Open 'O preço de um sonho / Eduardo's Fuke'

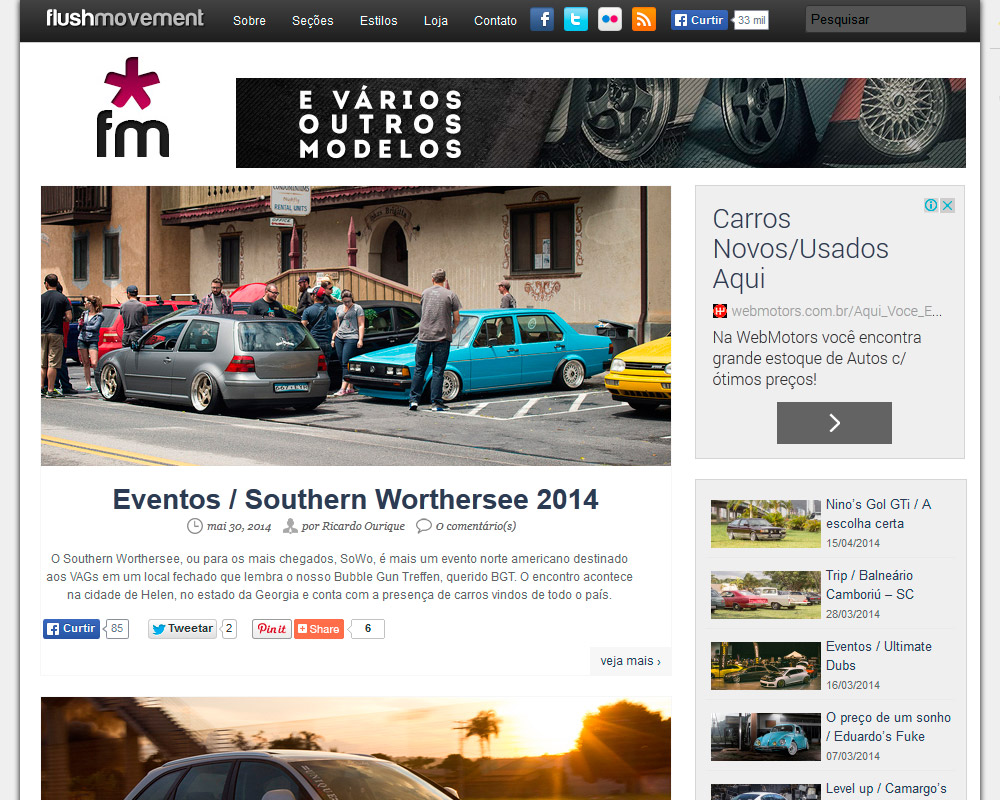pos(888,727)
